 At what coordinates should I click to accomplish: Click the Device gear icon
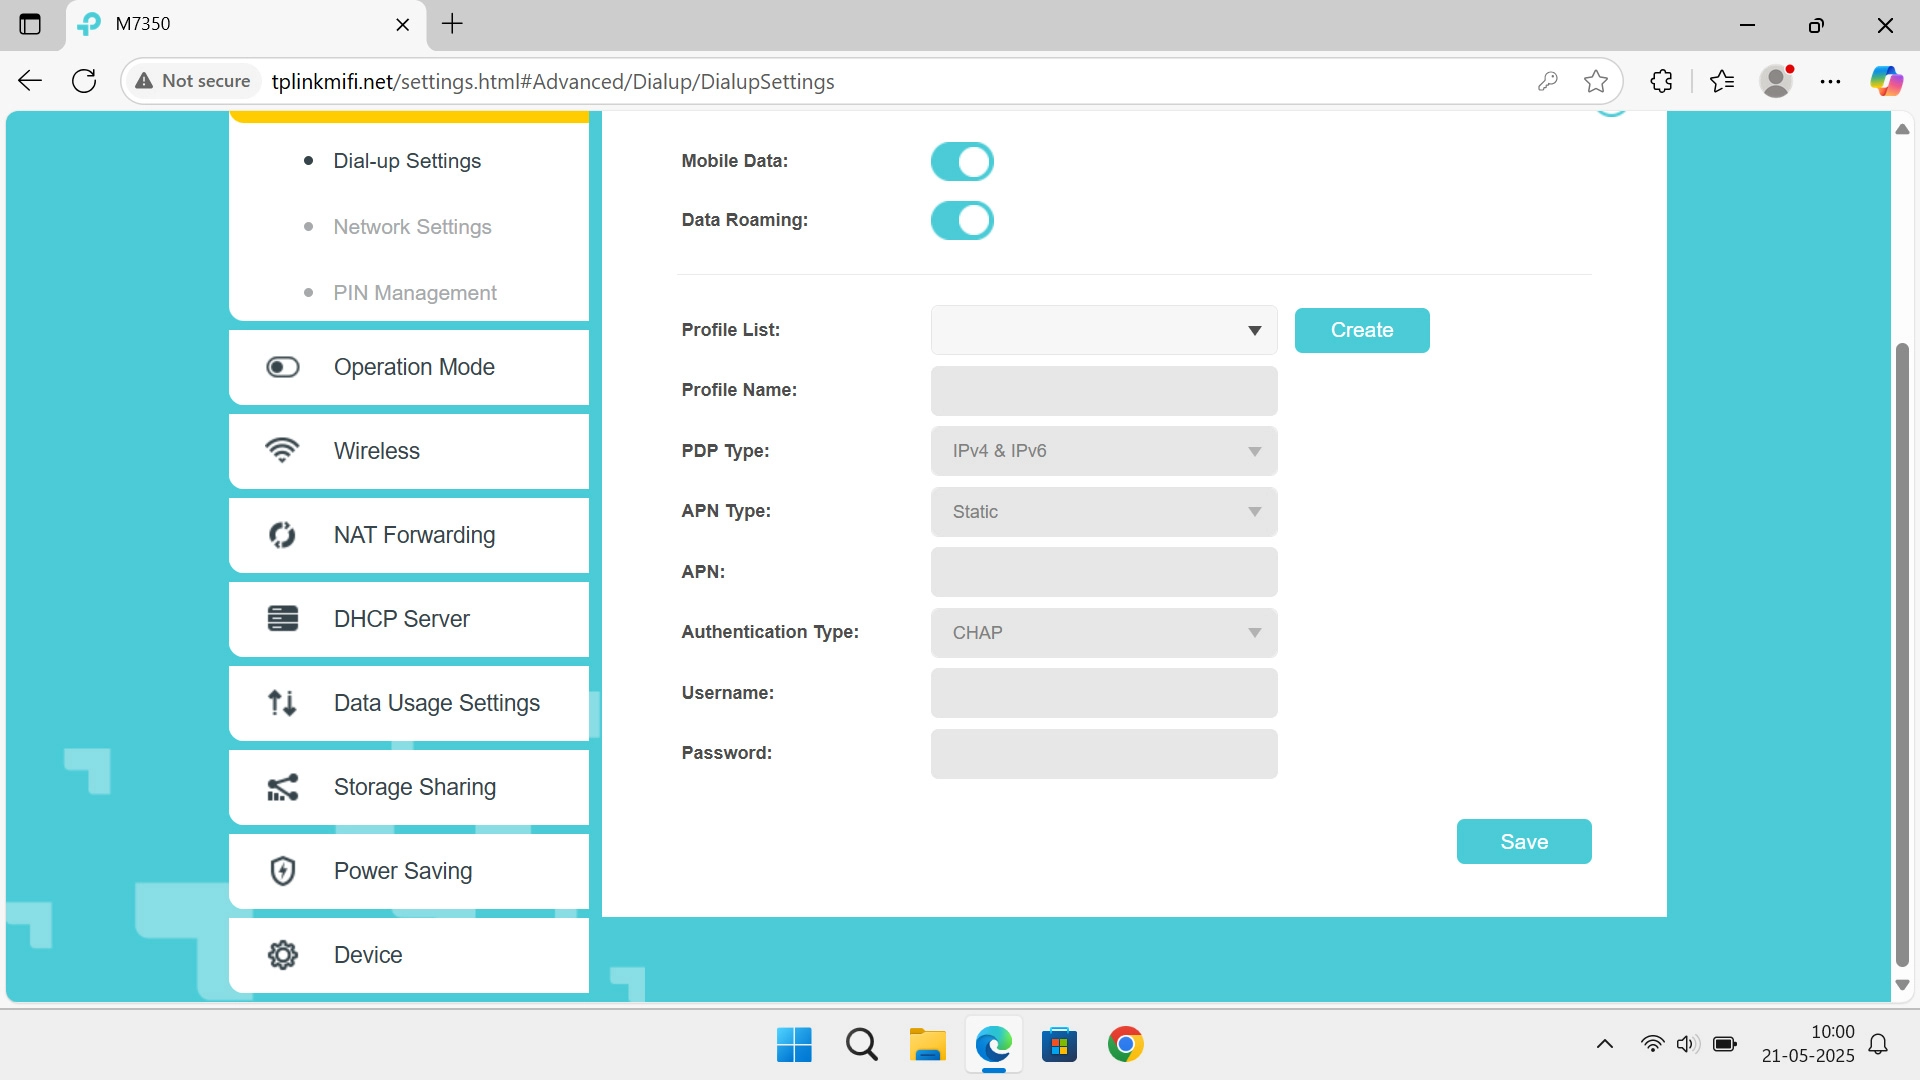coord(283,955)
